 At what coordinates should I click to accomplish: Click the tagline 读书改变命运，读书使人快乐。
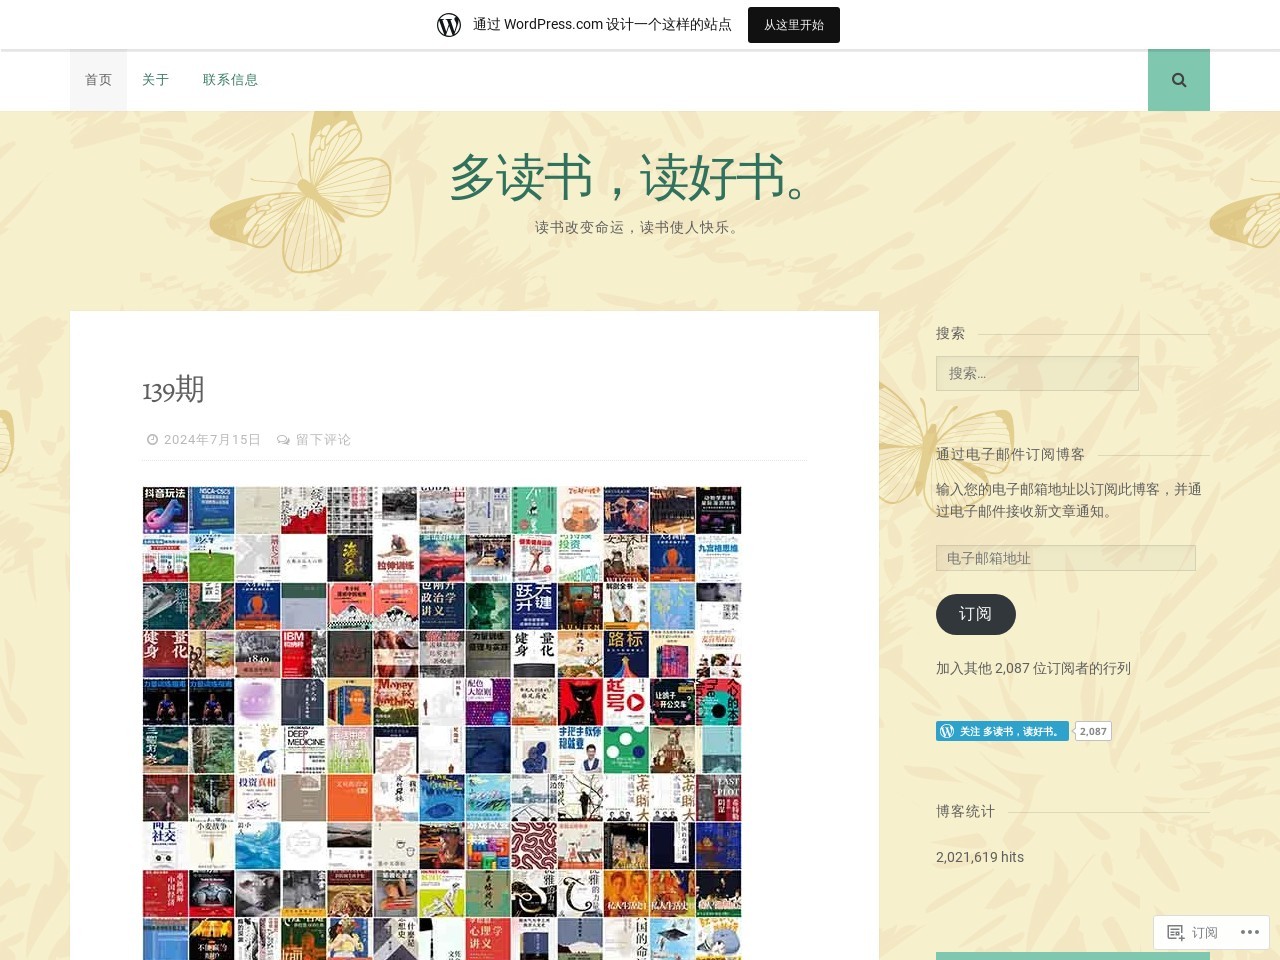click(x=640, y=227)
